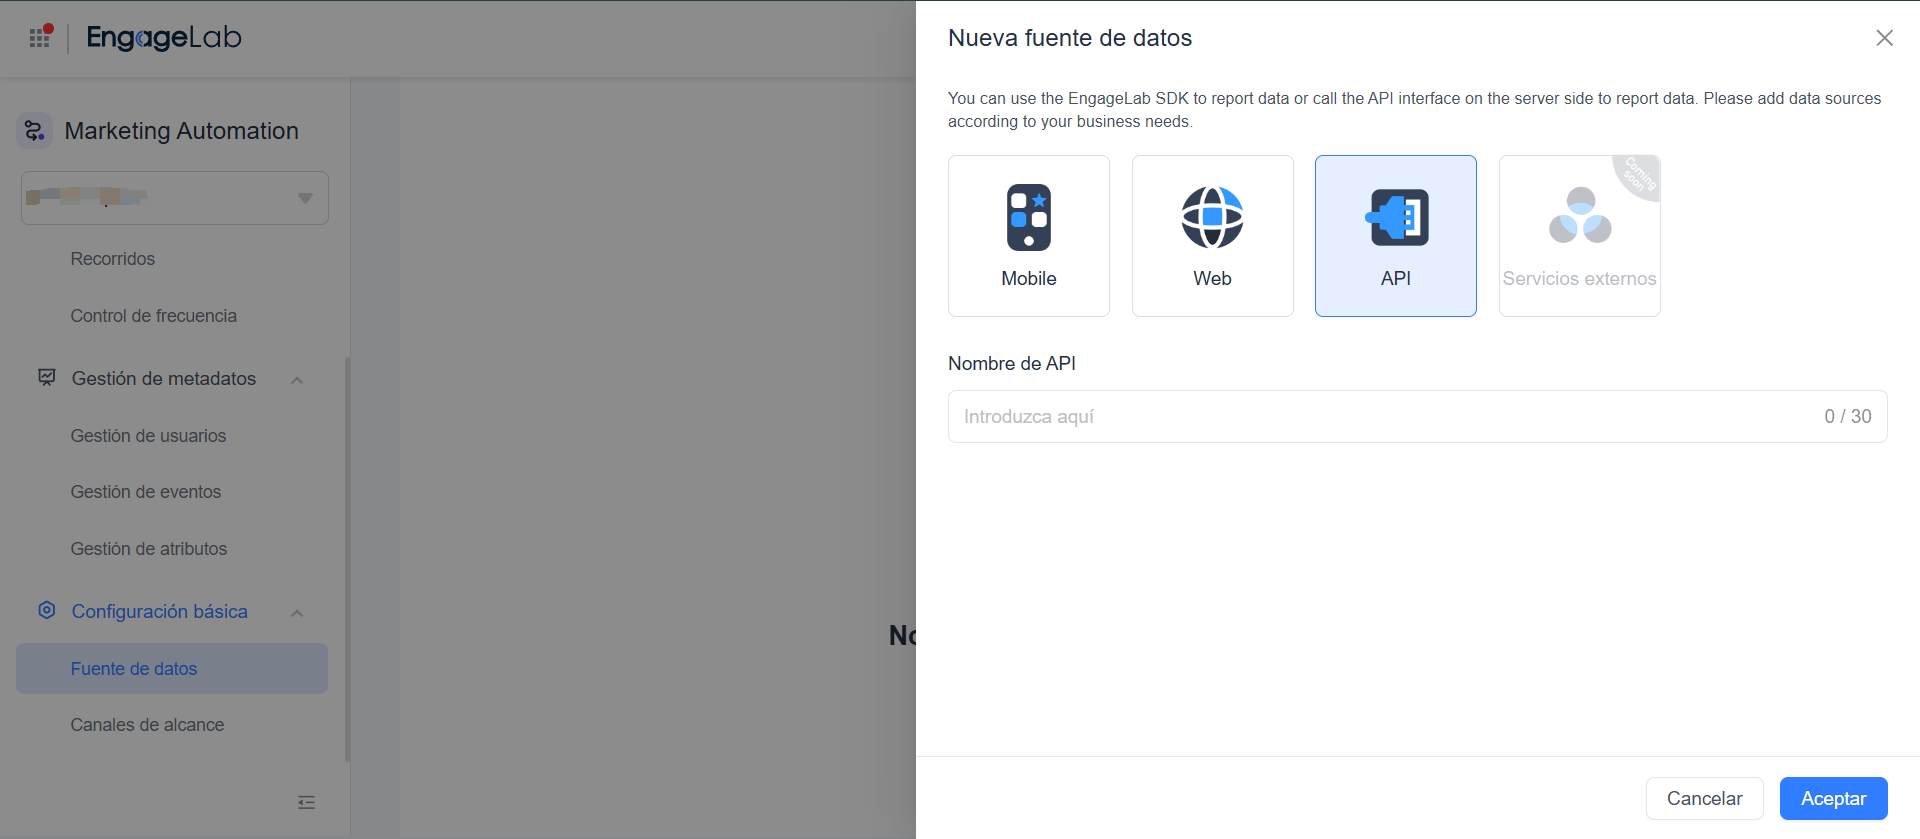Click the API plug icon

(1397, 217)
